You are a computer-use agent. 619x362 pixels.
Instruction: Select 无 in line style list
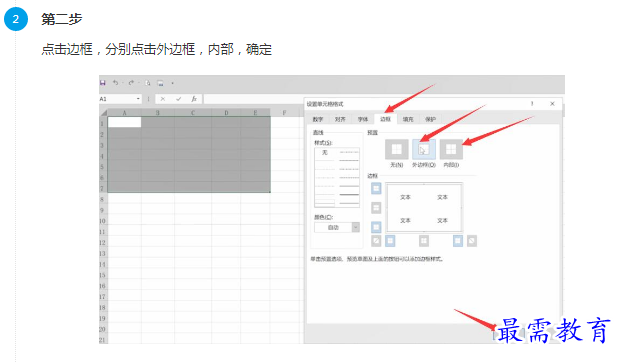point(325,153)
